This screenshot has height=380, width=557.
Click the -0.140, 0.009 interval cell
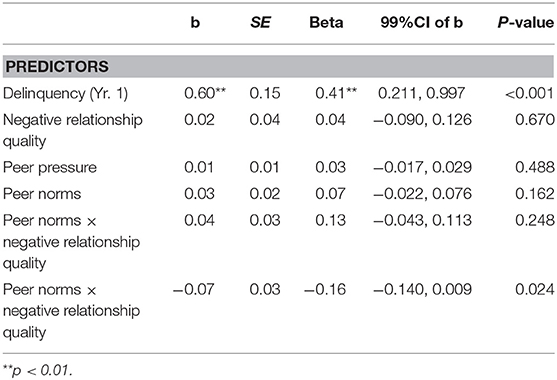[423, 289]
